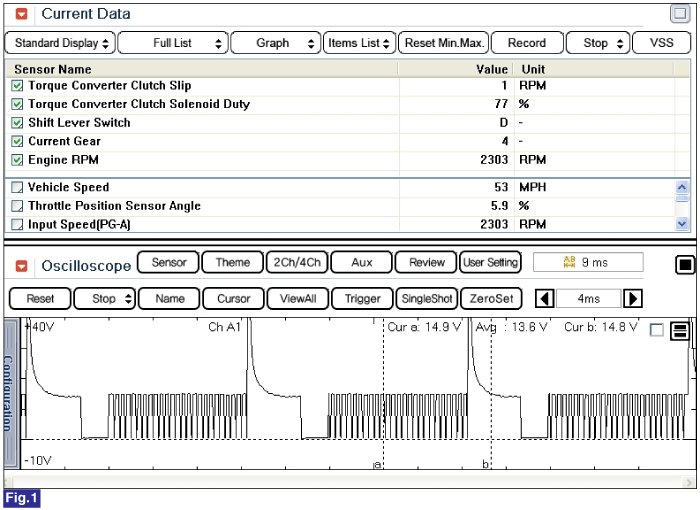The height and width of the screenshot is (510, 700).
Task: Open the Graph dropdown selector
Action: (275, 43)
